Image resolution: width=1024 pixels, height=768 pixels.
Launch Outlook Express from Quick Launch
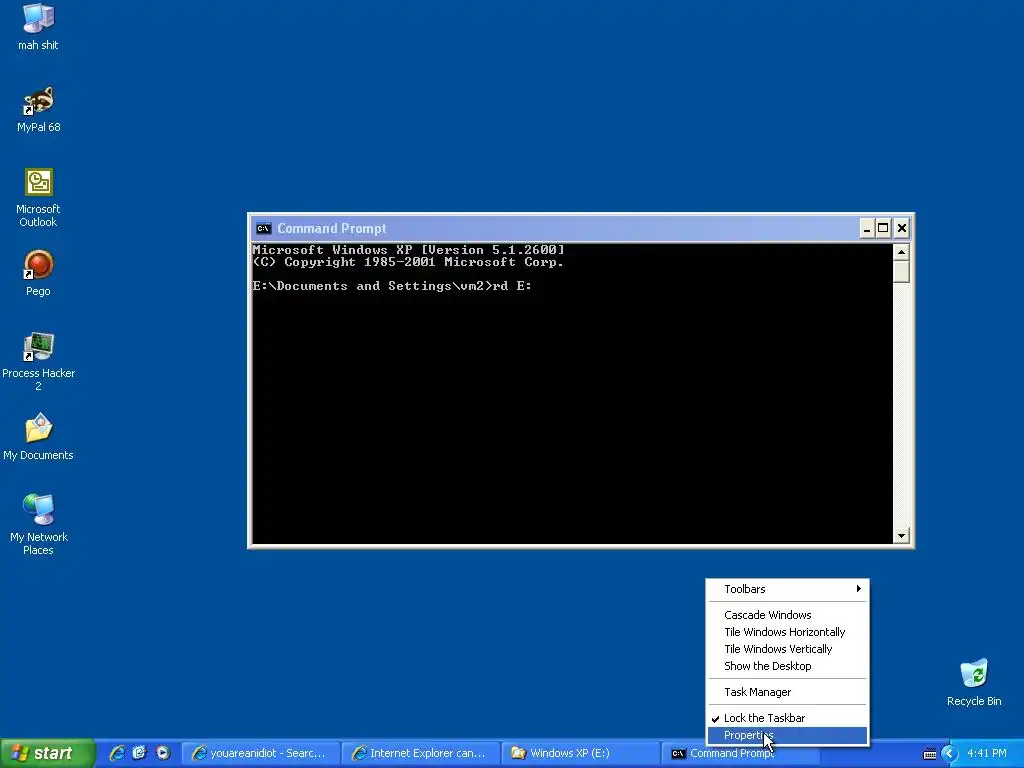[139, 753]
